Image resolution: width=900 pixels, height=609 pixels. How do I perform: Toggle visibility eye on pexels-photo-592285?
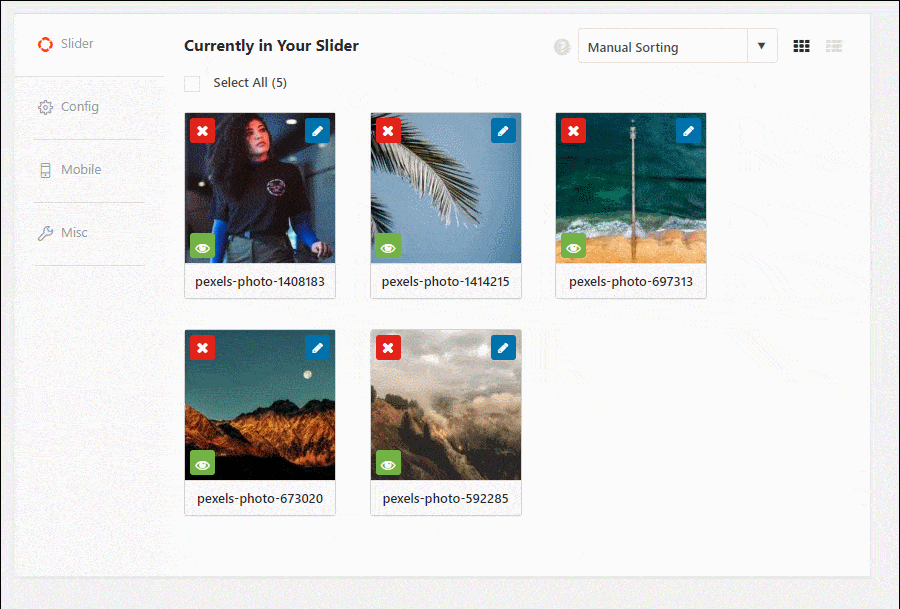point(389,464)
